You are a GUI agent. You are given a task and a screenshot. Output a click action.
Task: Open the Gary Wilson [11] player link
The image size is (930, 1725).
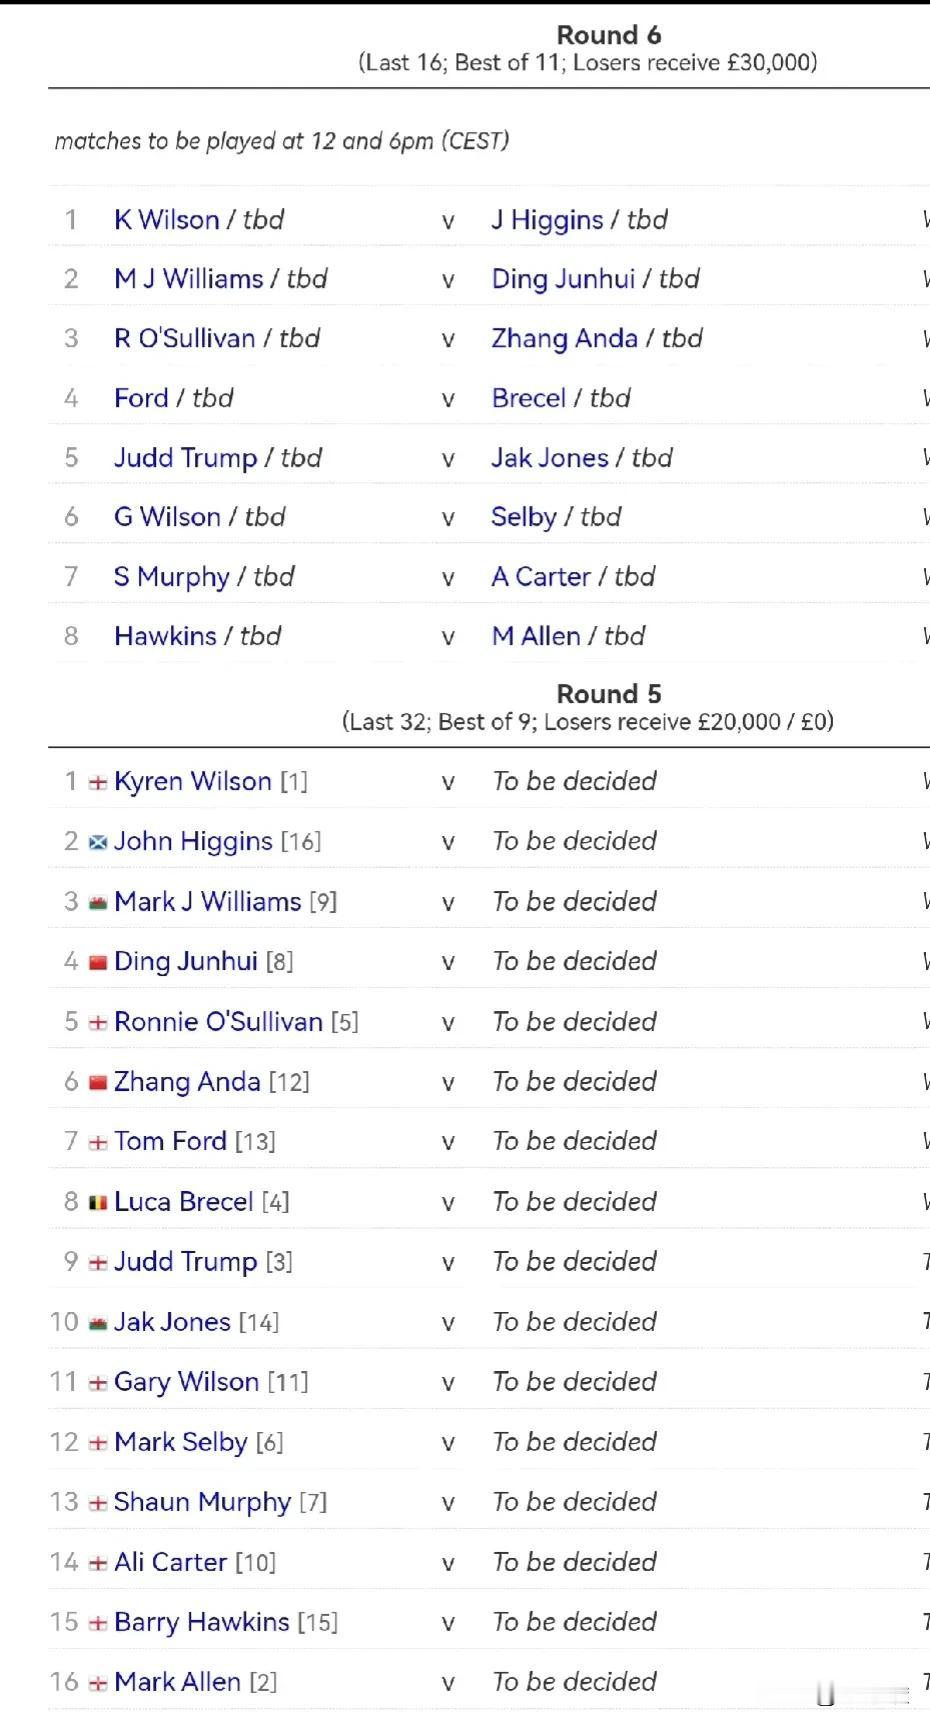[x=186, y=1382]
